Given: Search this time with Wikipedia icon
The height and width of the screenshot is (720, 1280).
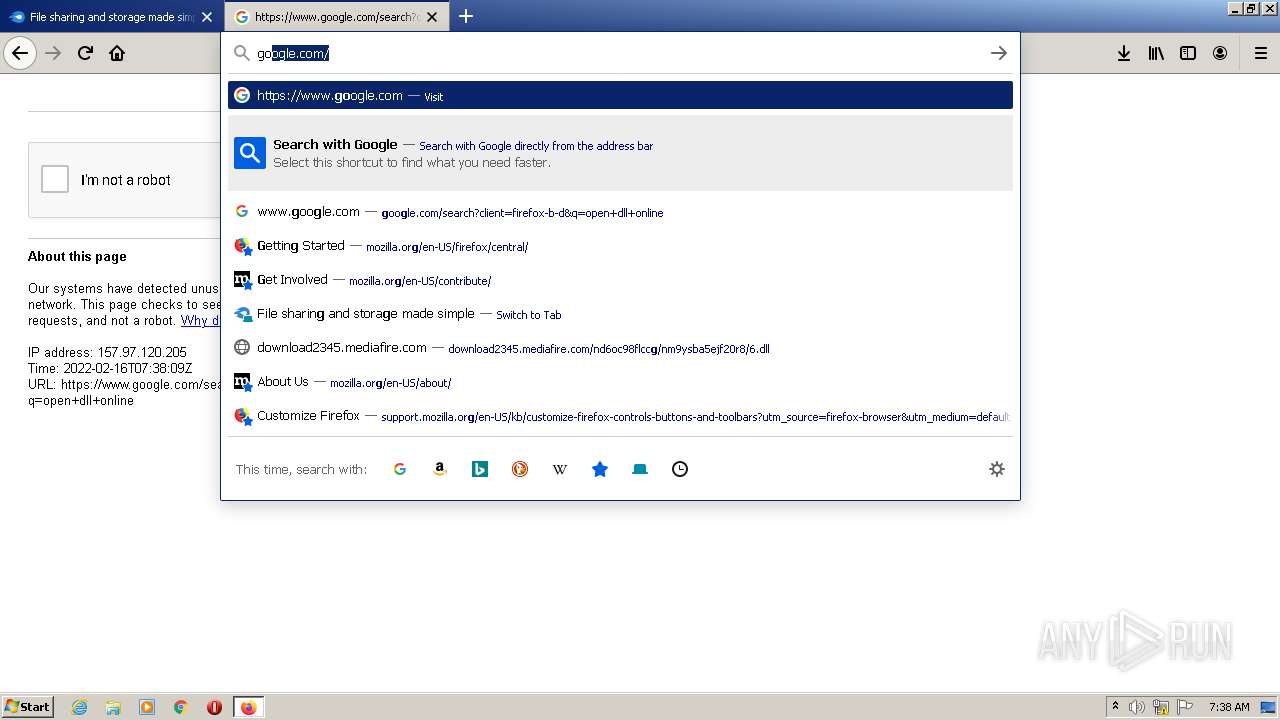Looking at the screenshot, I should pyautogui.click(x=560, y=469).
